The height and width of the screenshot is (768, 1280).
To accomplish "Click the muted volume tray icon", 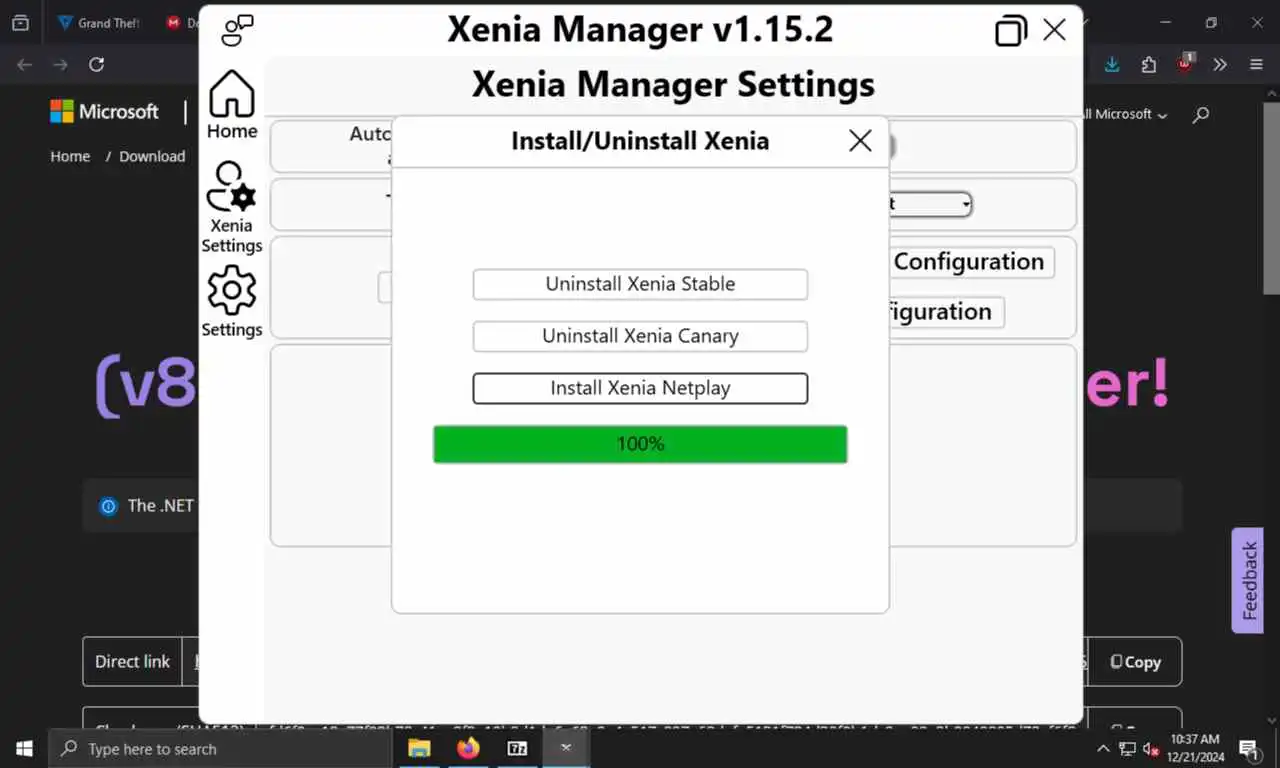I will [1151, 748].
